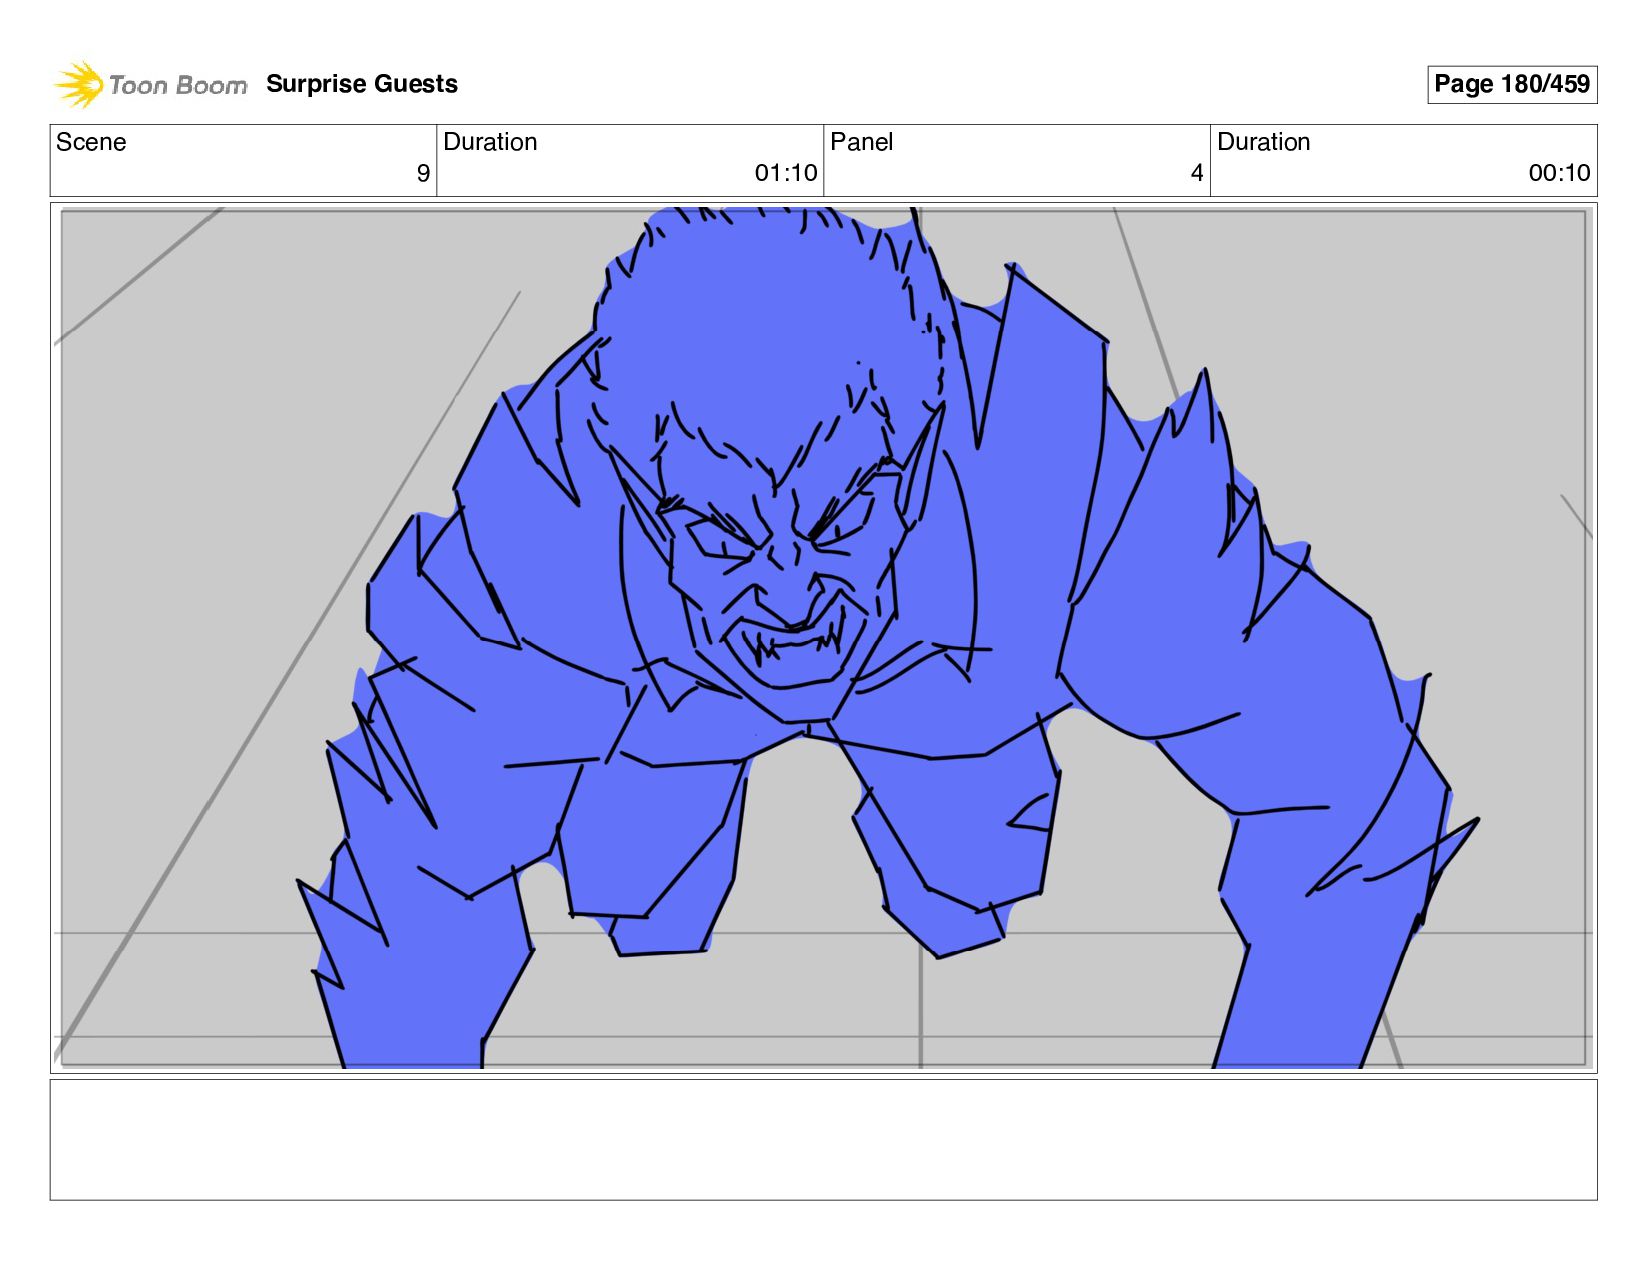Click the 'Panel' label

[861, 142]
